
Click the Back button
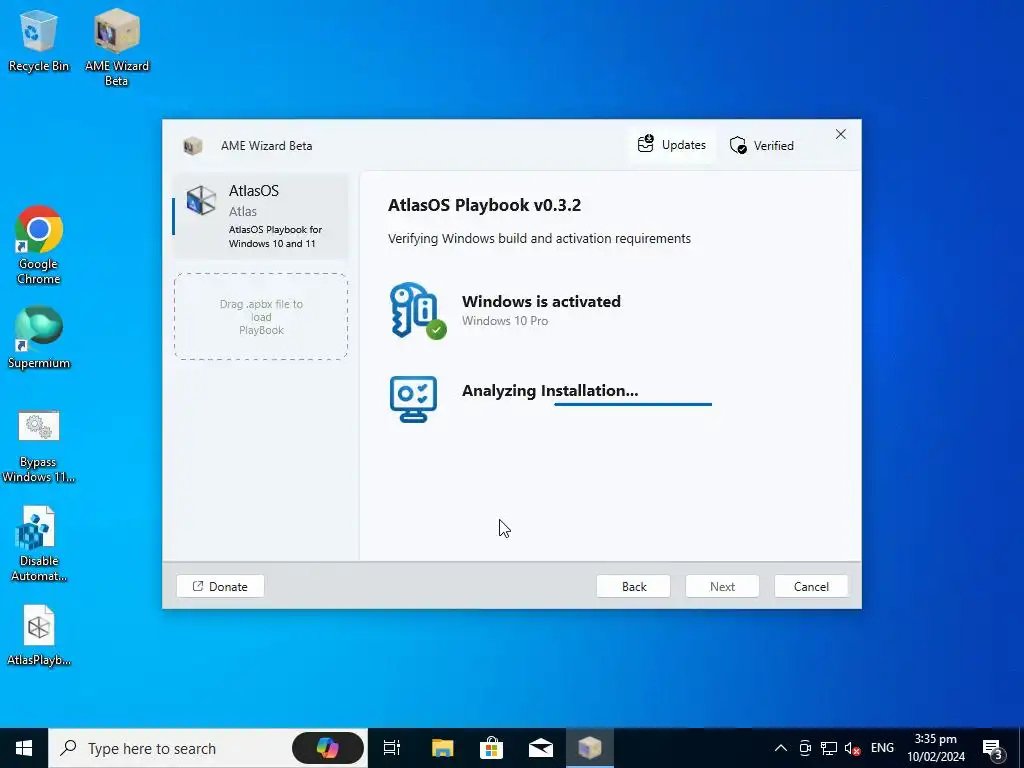[x=633, y=586]
